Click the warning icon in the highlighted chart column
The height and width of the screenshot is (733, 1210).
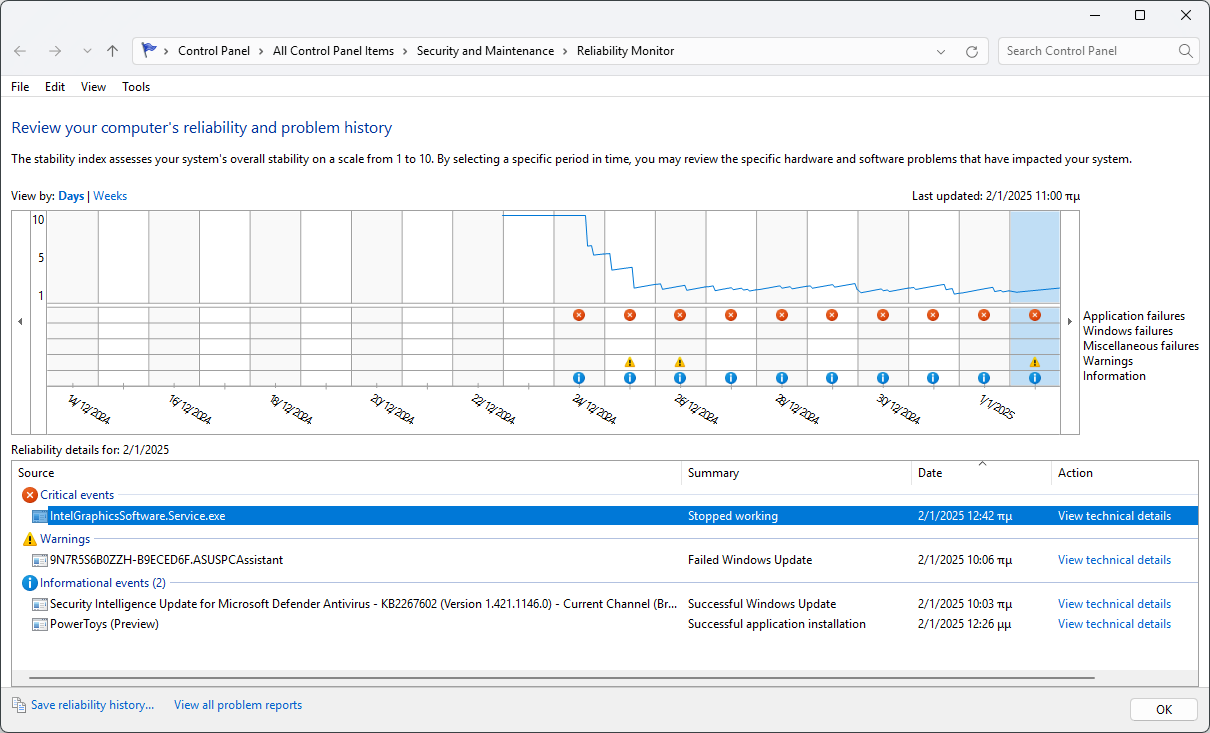[1034, 362]
